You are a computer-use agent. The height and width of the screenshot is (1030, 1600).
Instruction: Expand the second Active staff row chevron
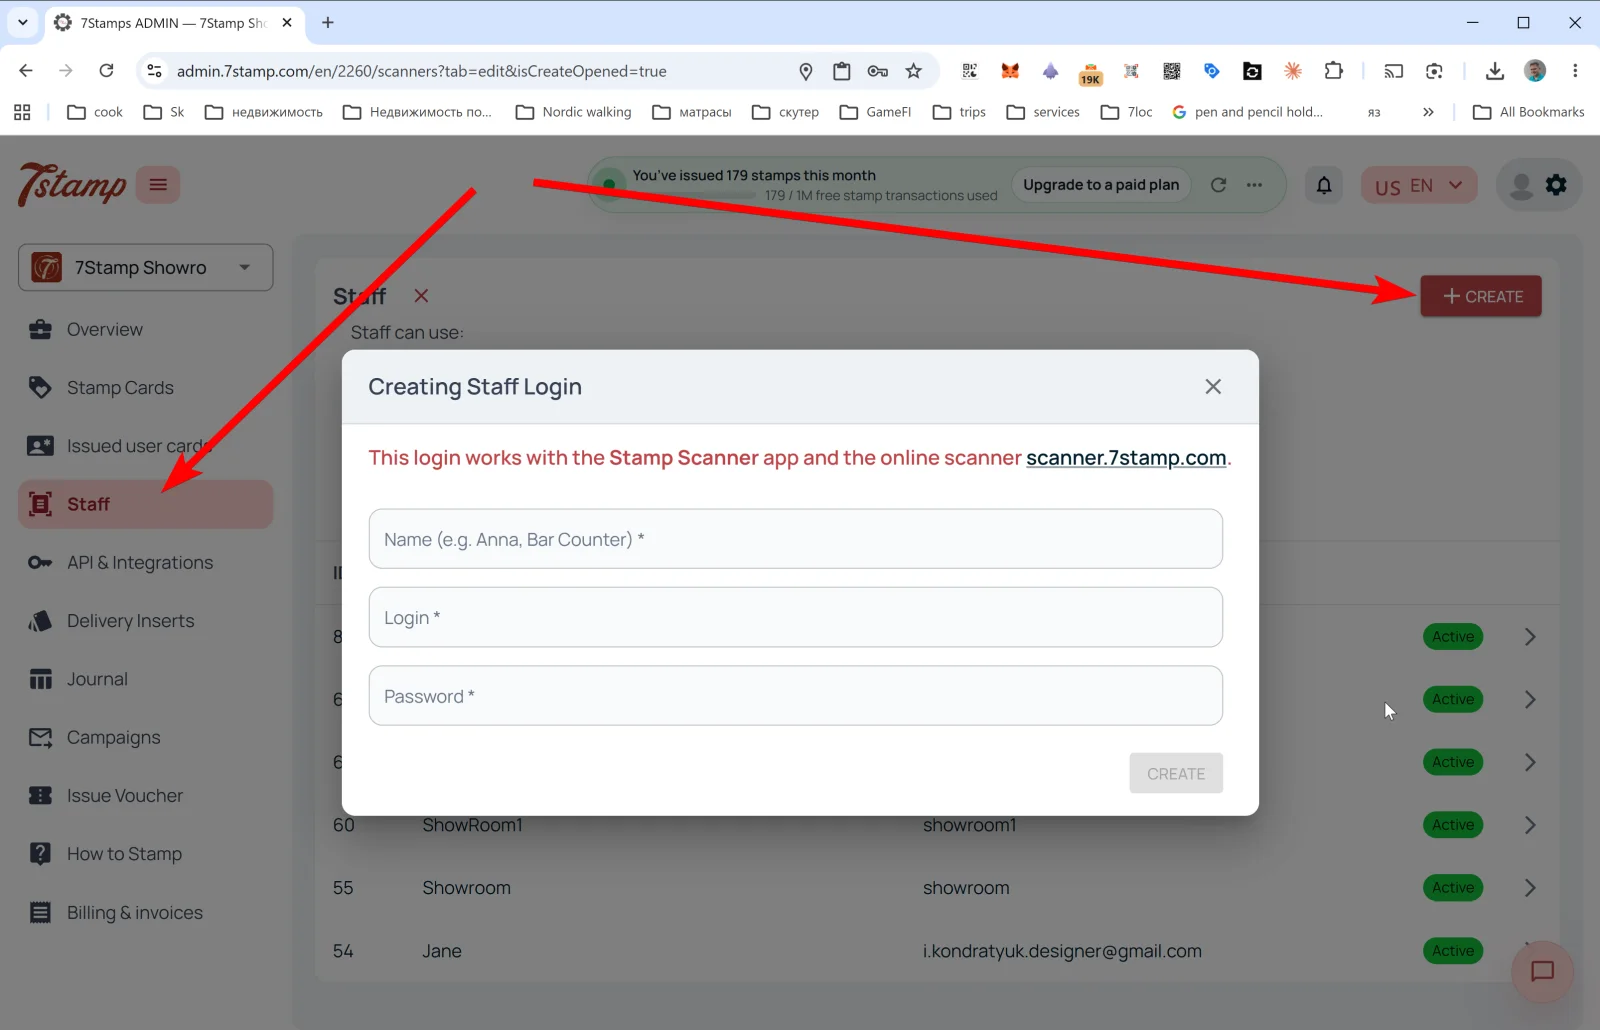coord(1530,700)
